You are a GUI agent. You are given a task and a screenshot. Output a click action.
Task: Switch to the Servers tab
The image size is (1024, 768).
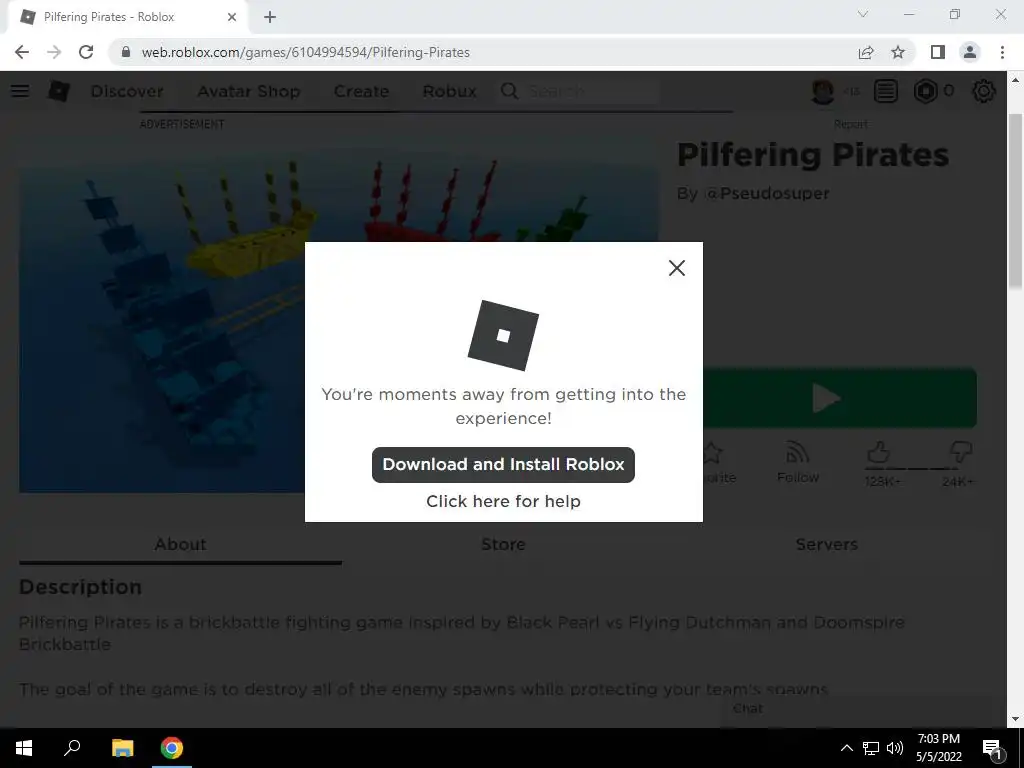coord(826,545)
